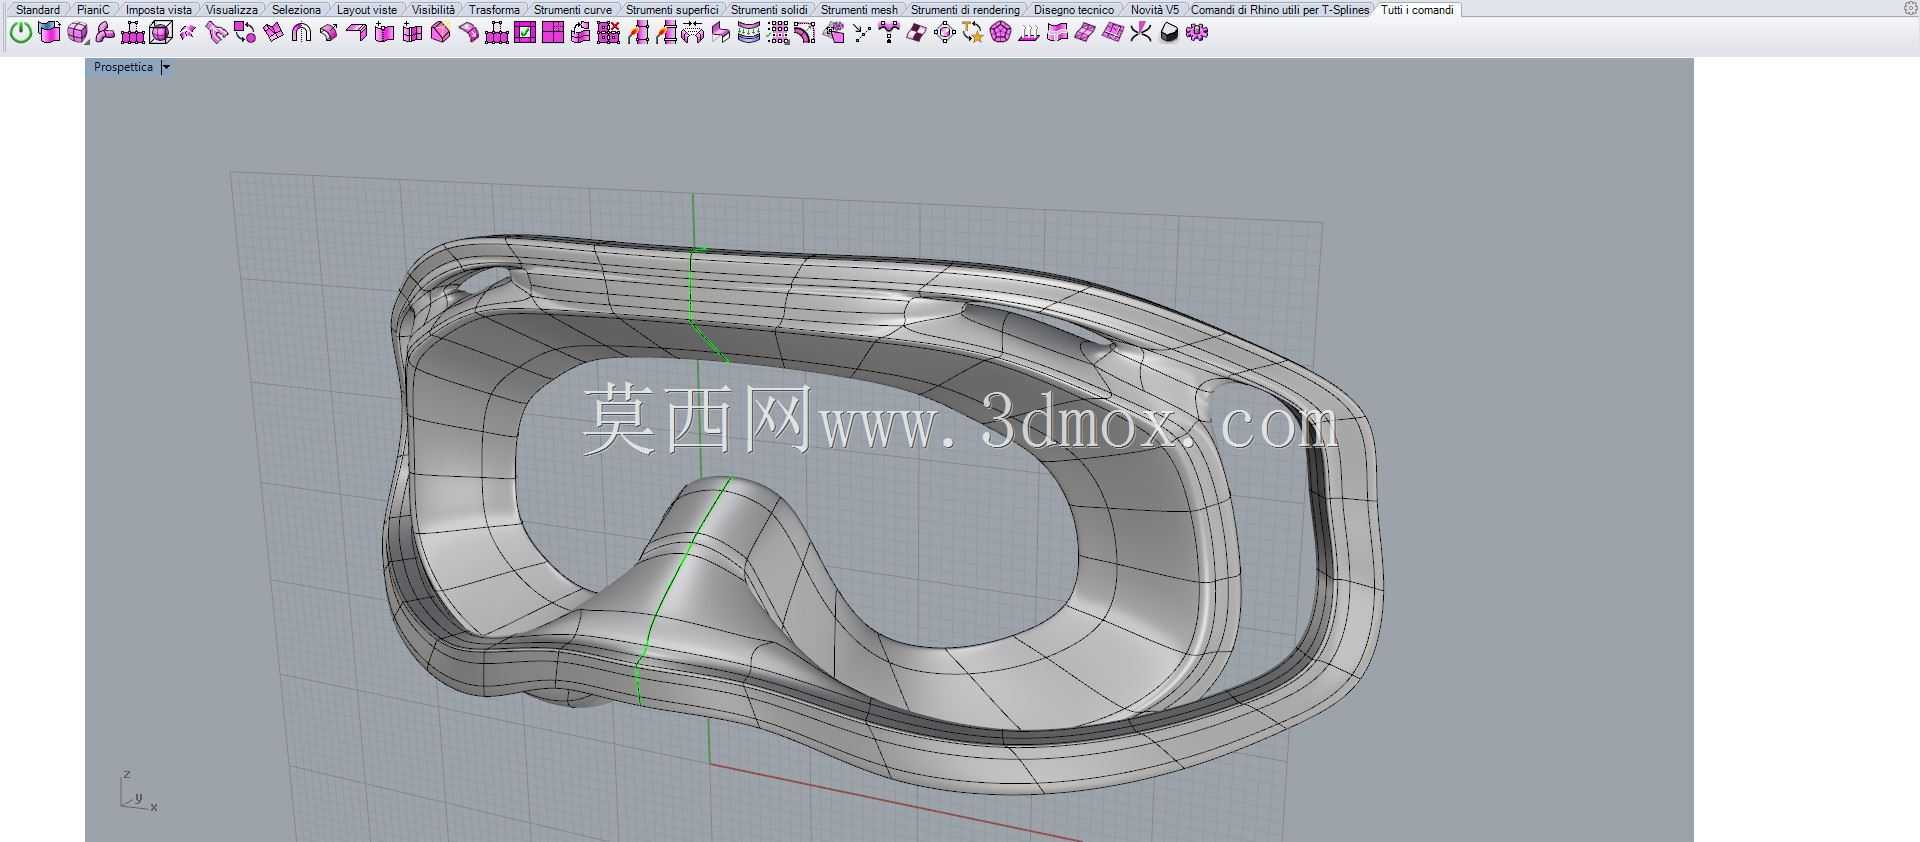Open Strumenti di rendering tab
1920x842 pixels.
click(x=965, y=9)
